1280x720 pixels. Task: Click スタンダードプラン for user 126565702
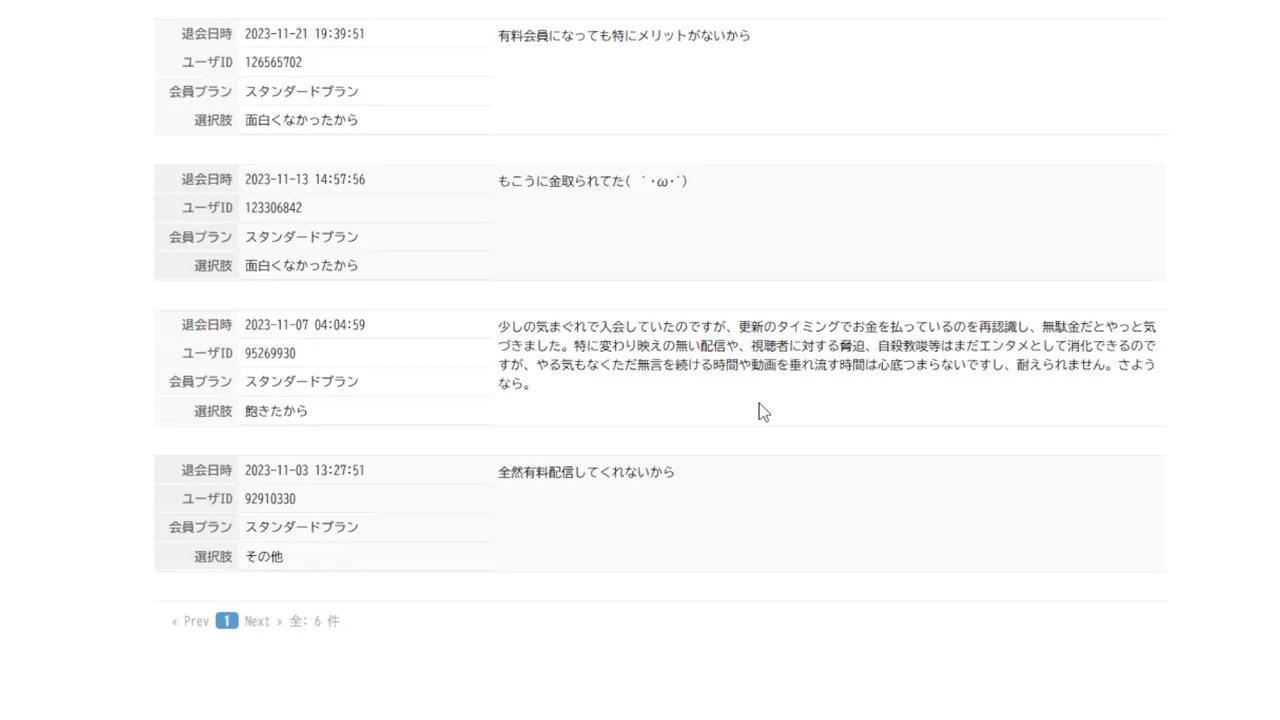302,91
